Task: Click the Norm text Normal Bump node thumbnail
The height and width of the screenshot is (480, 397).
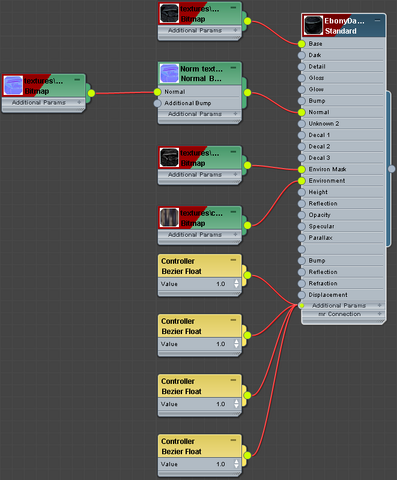Action: pos(169,73)
